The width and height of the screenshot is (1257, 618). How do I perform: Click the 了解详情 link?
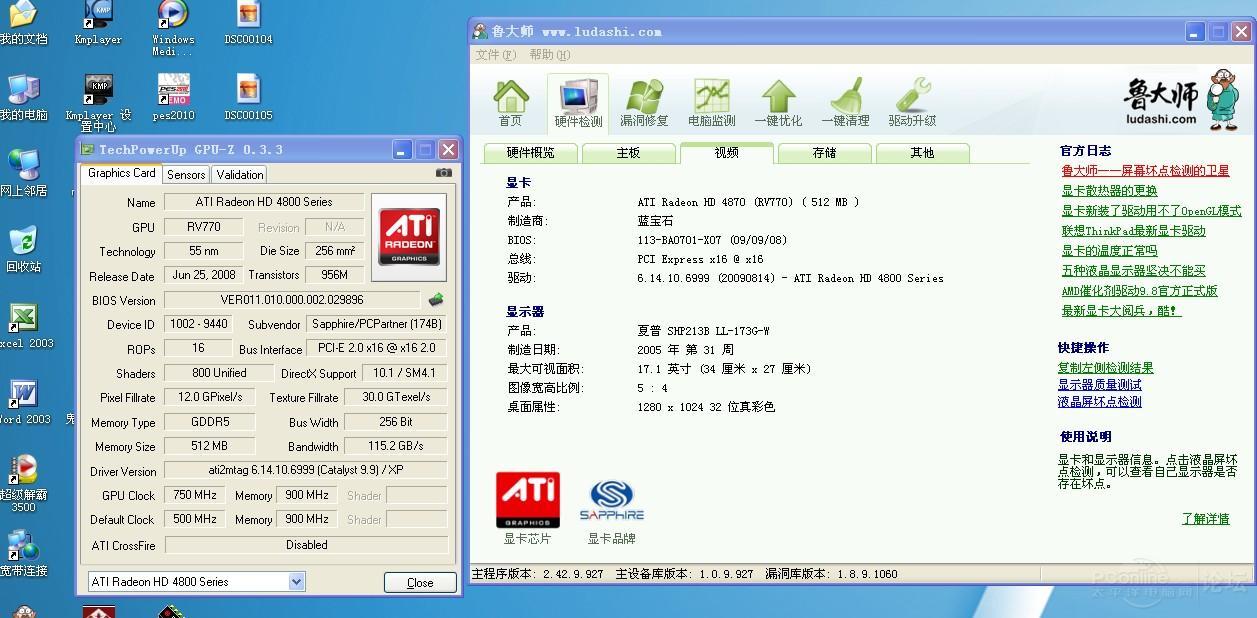[1205, 519]
